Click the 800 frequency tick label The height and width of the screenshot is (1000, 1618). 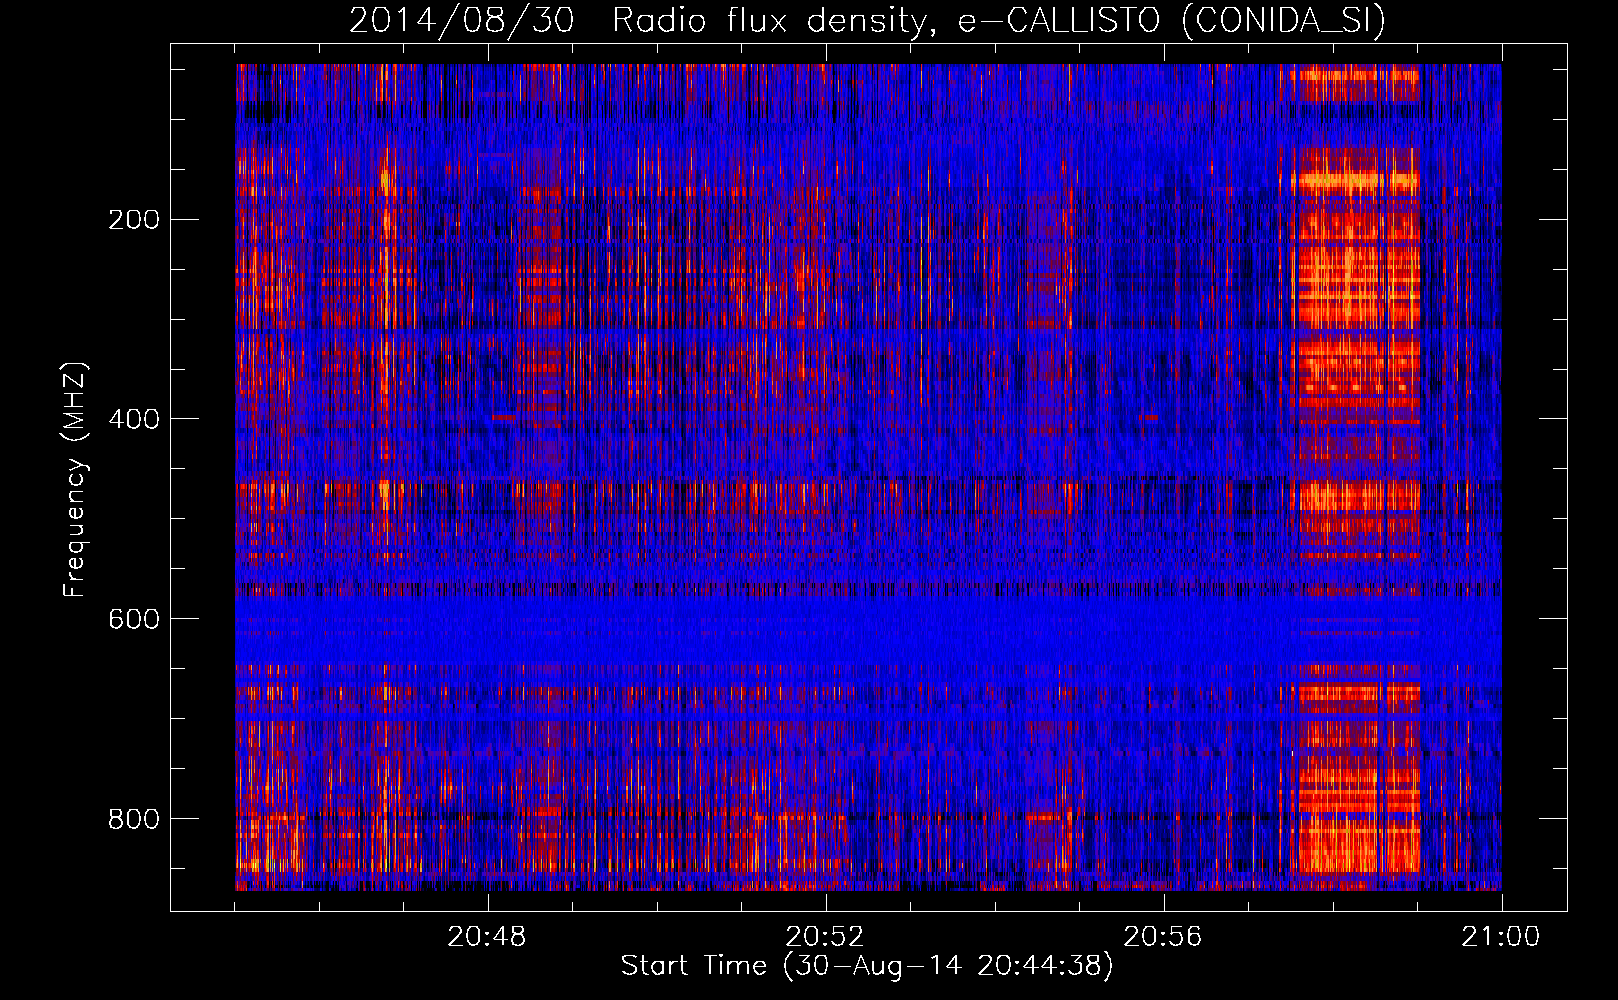134,819
